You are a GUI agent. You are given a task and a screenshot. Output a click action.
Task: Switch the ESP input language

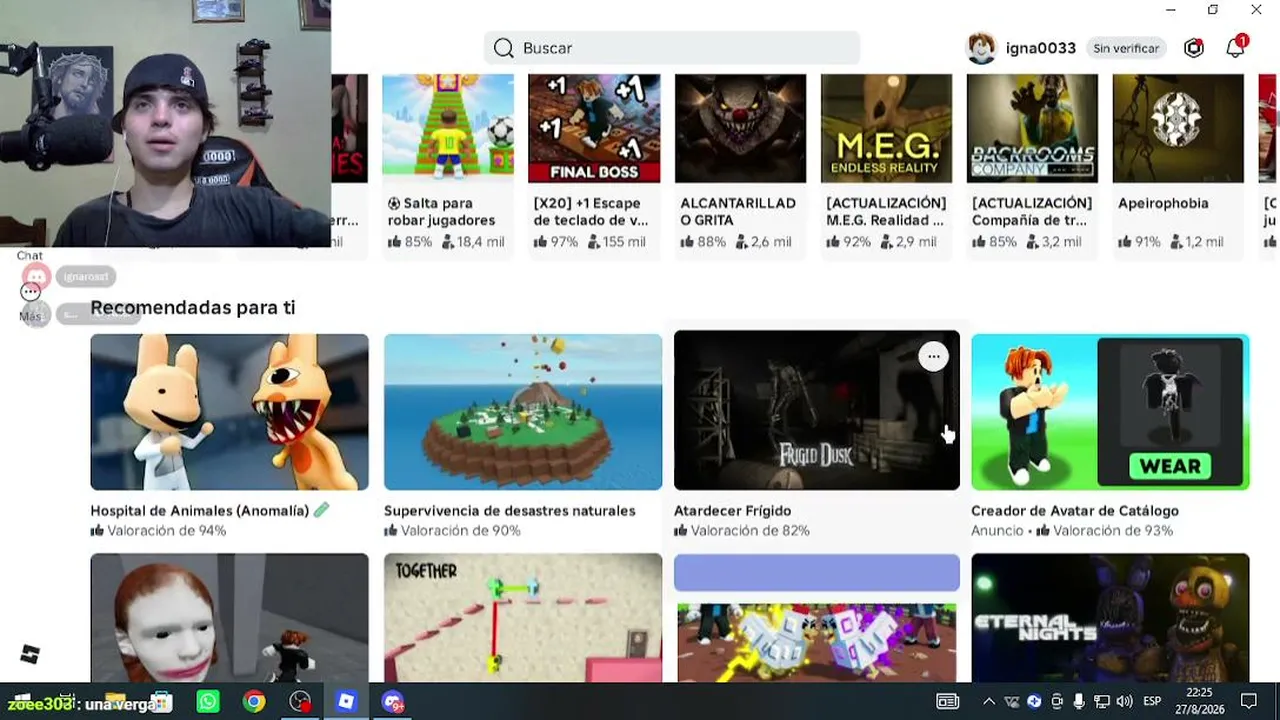point(1152,702)
